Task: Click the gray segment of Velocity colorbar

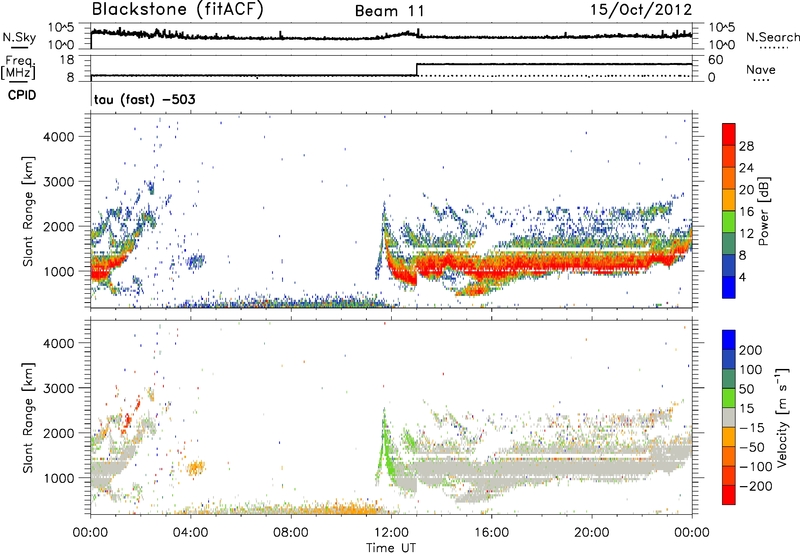Action: (x=729, y=418)
